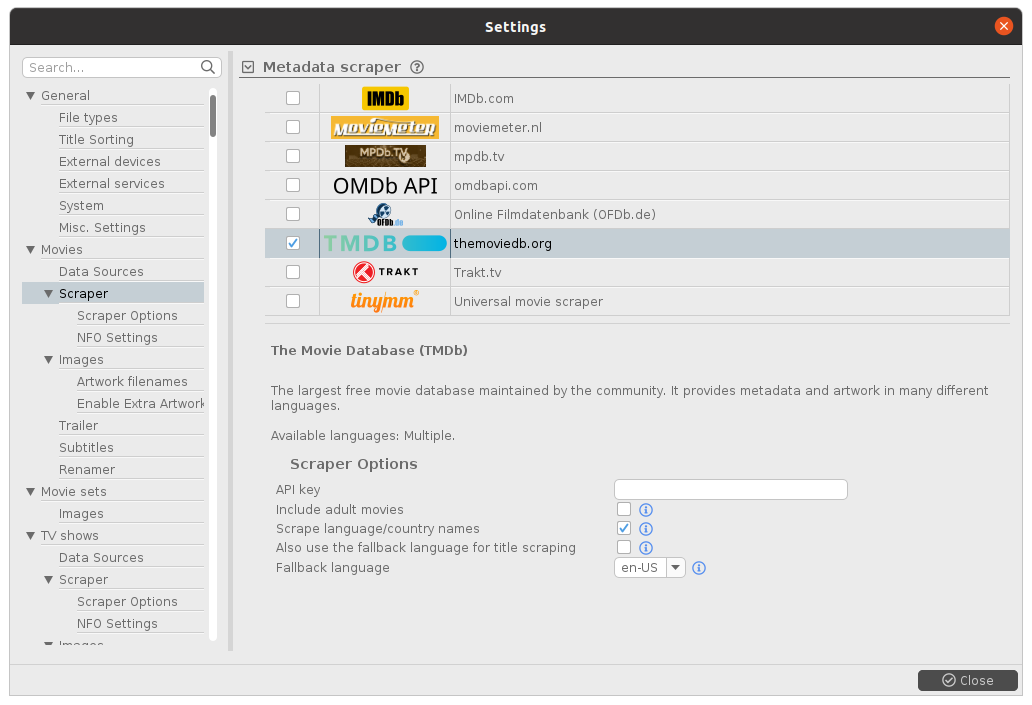
Task: Click the OFDb.de logo icon
Action: 385,214
